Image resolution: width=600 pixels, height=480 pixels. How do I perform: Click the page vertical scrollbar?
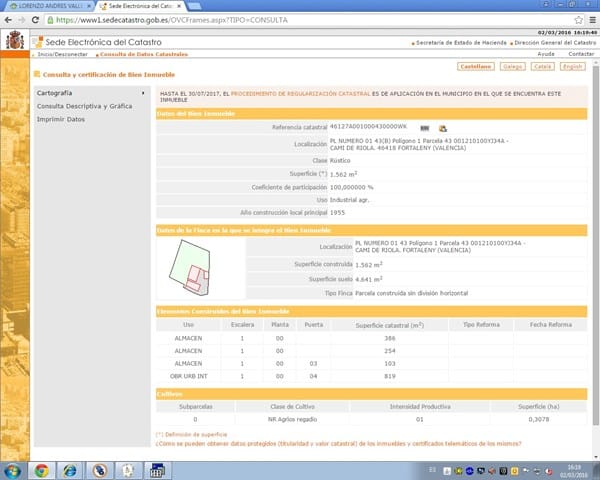pos(595,245)
